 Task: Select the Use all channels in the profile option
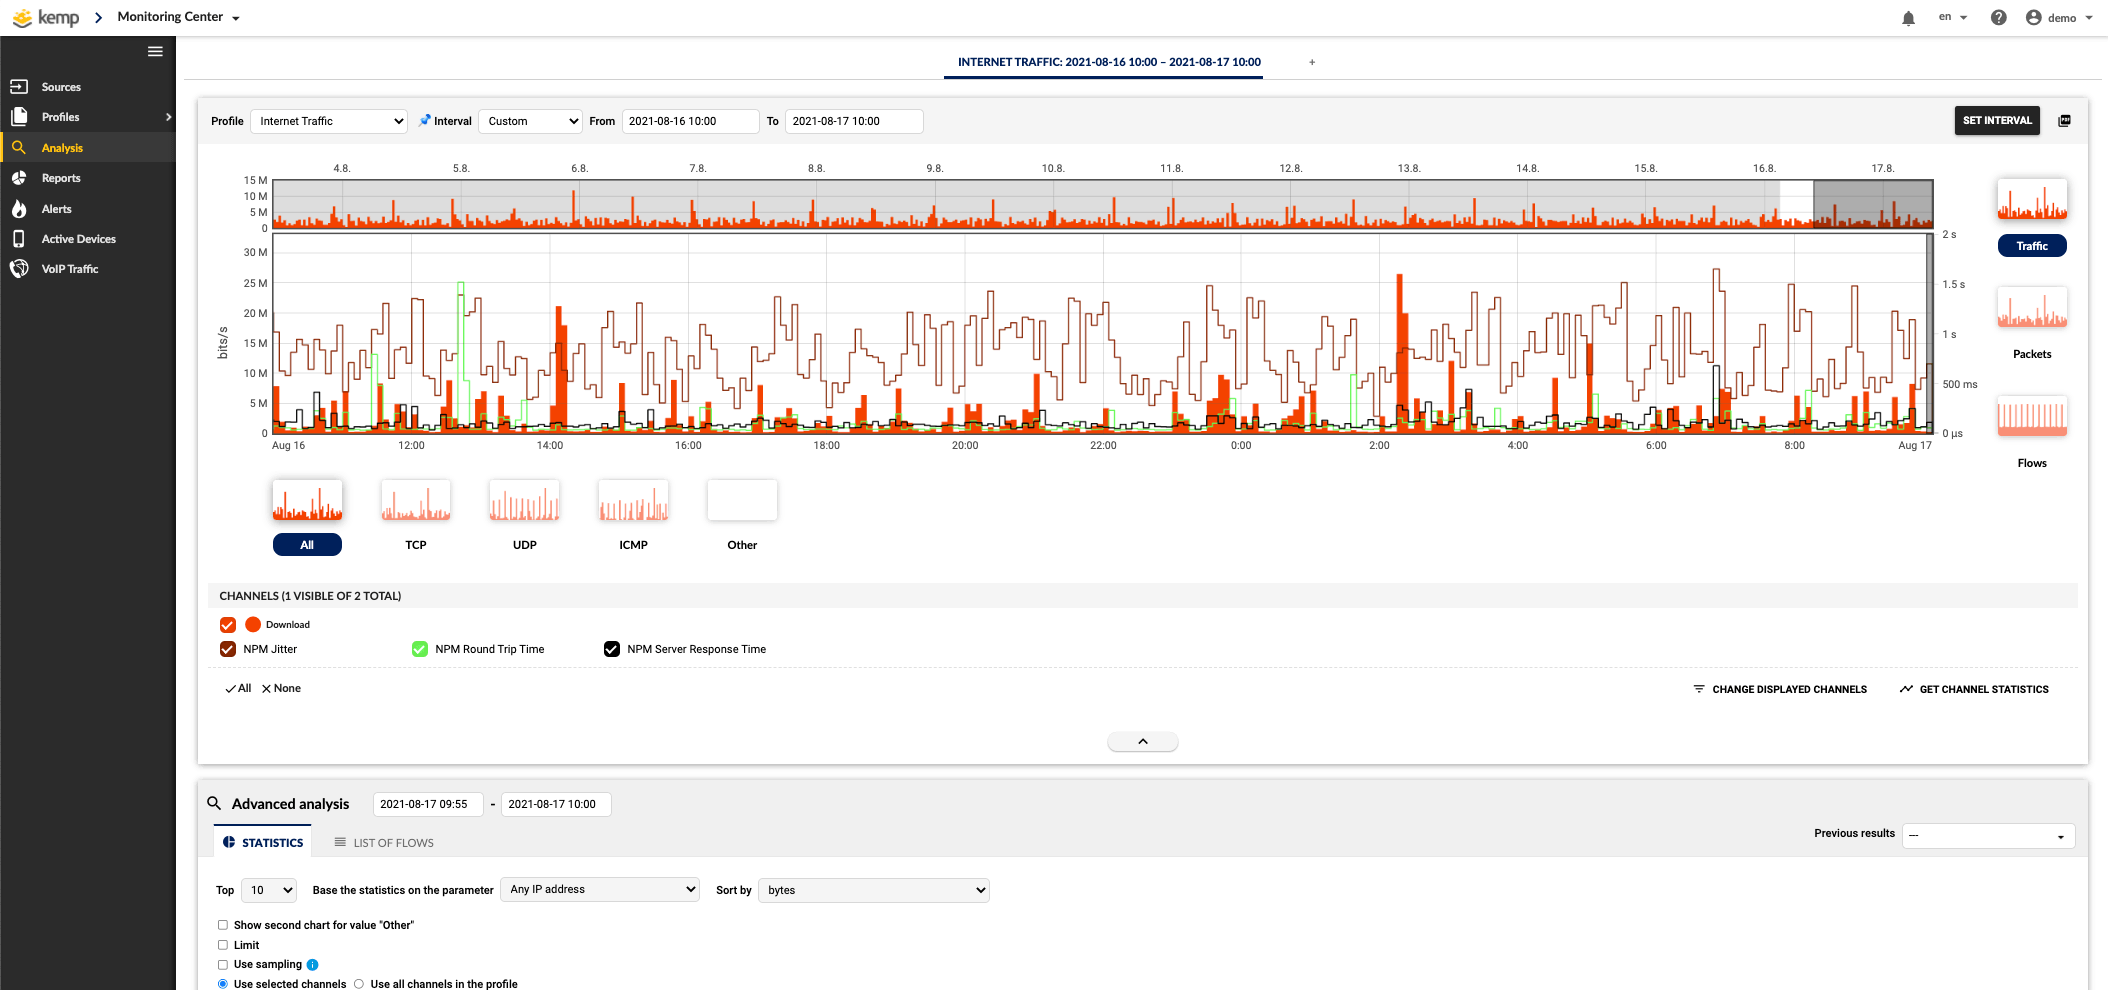point(357,983)
